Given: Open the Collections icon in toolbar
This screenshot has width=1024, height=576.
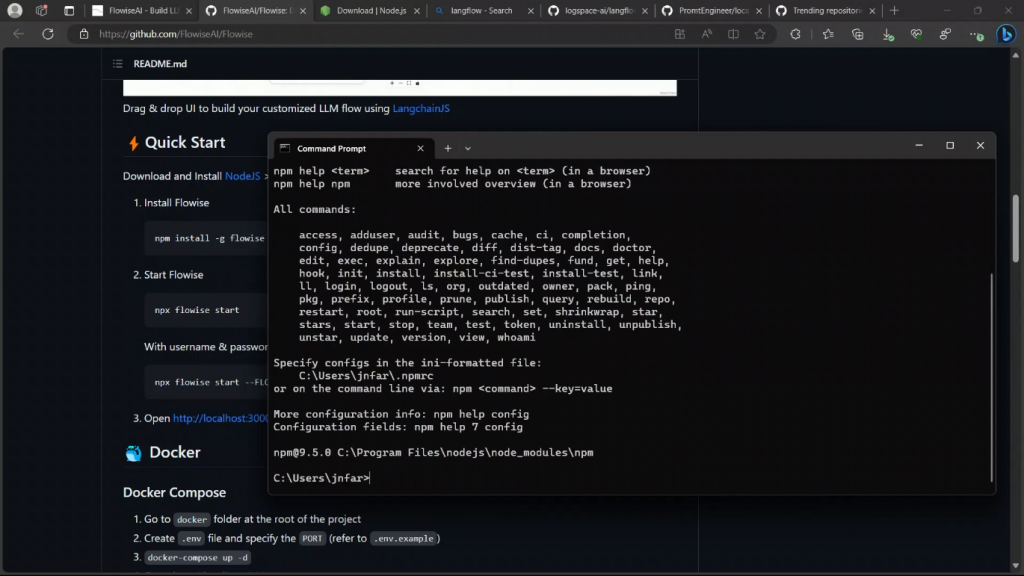Looking at the screenshot, I should click(858, 34).
